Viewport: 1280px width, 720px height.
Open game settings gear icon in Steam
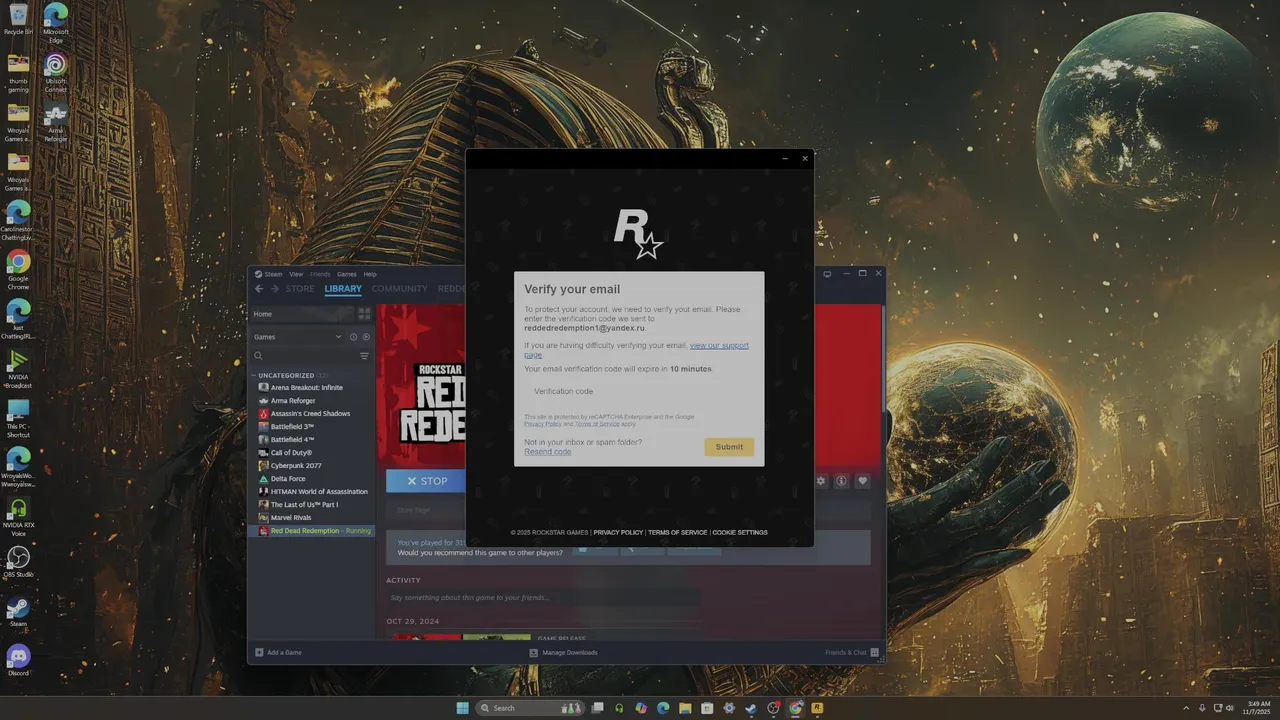pos(821,481)
